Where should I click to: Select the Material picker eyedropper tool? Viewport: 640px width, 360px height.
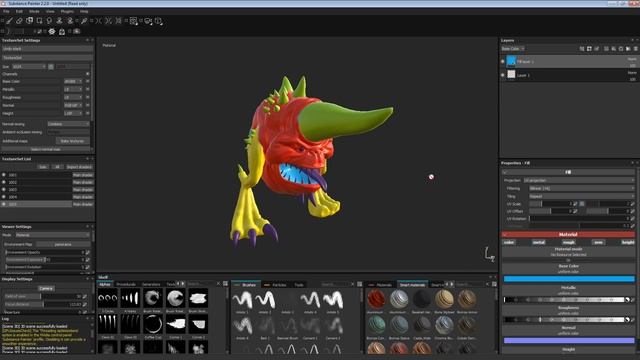pyautogui.click(x=84, y=21)
